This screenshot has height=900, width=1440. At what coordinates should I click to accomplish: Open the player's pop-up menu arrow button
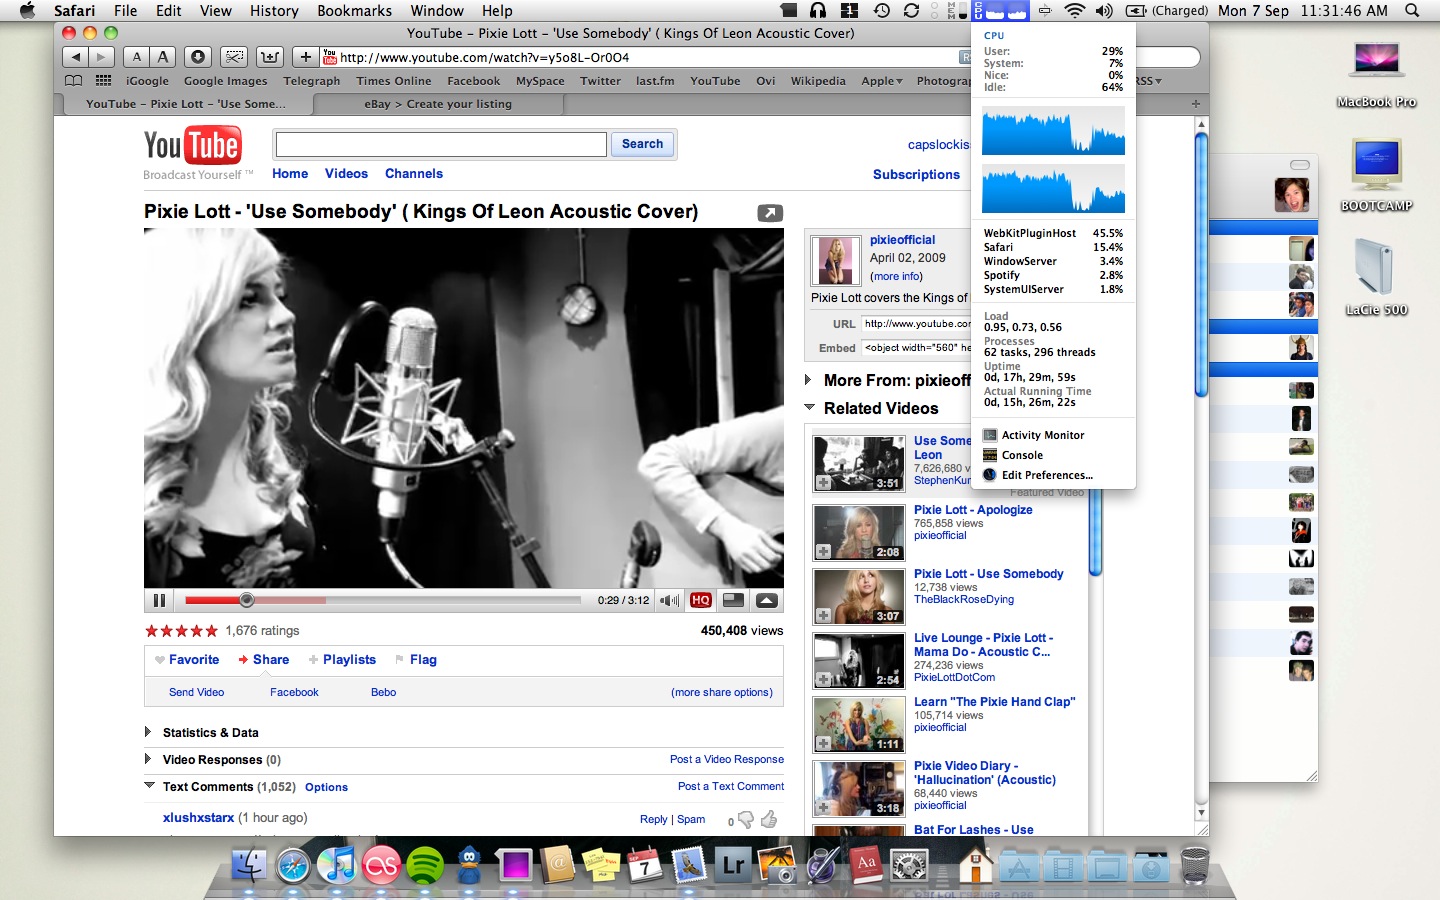[x=767, y=600]
